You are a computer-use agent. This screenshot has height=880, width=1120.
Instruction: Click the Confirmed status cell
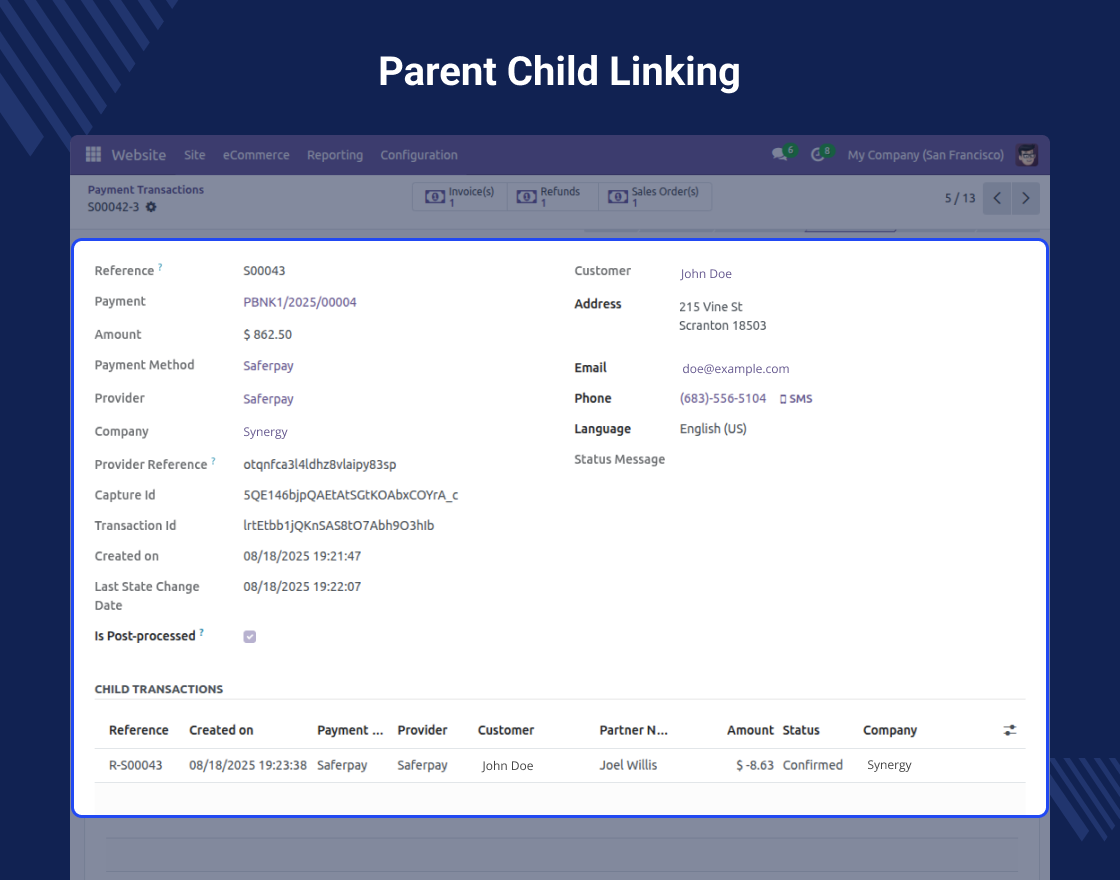click(x=813, y=765)
